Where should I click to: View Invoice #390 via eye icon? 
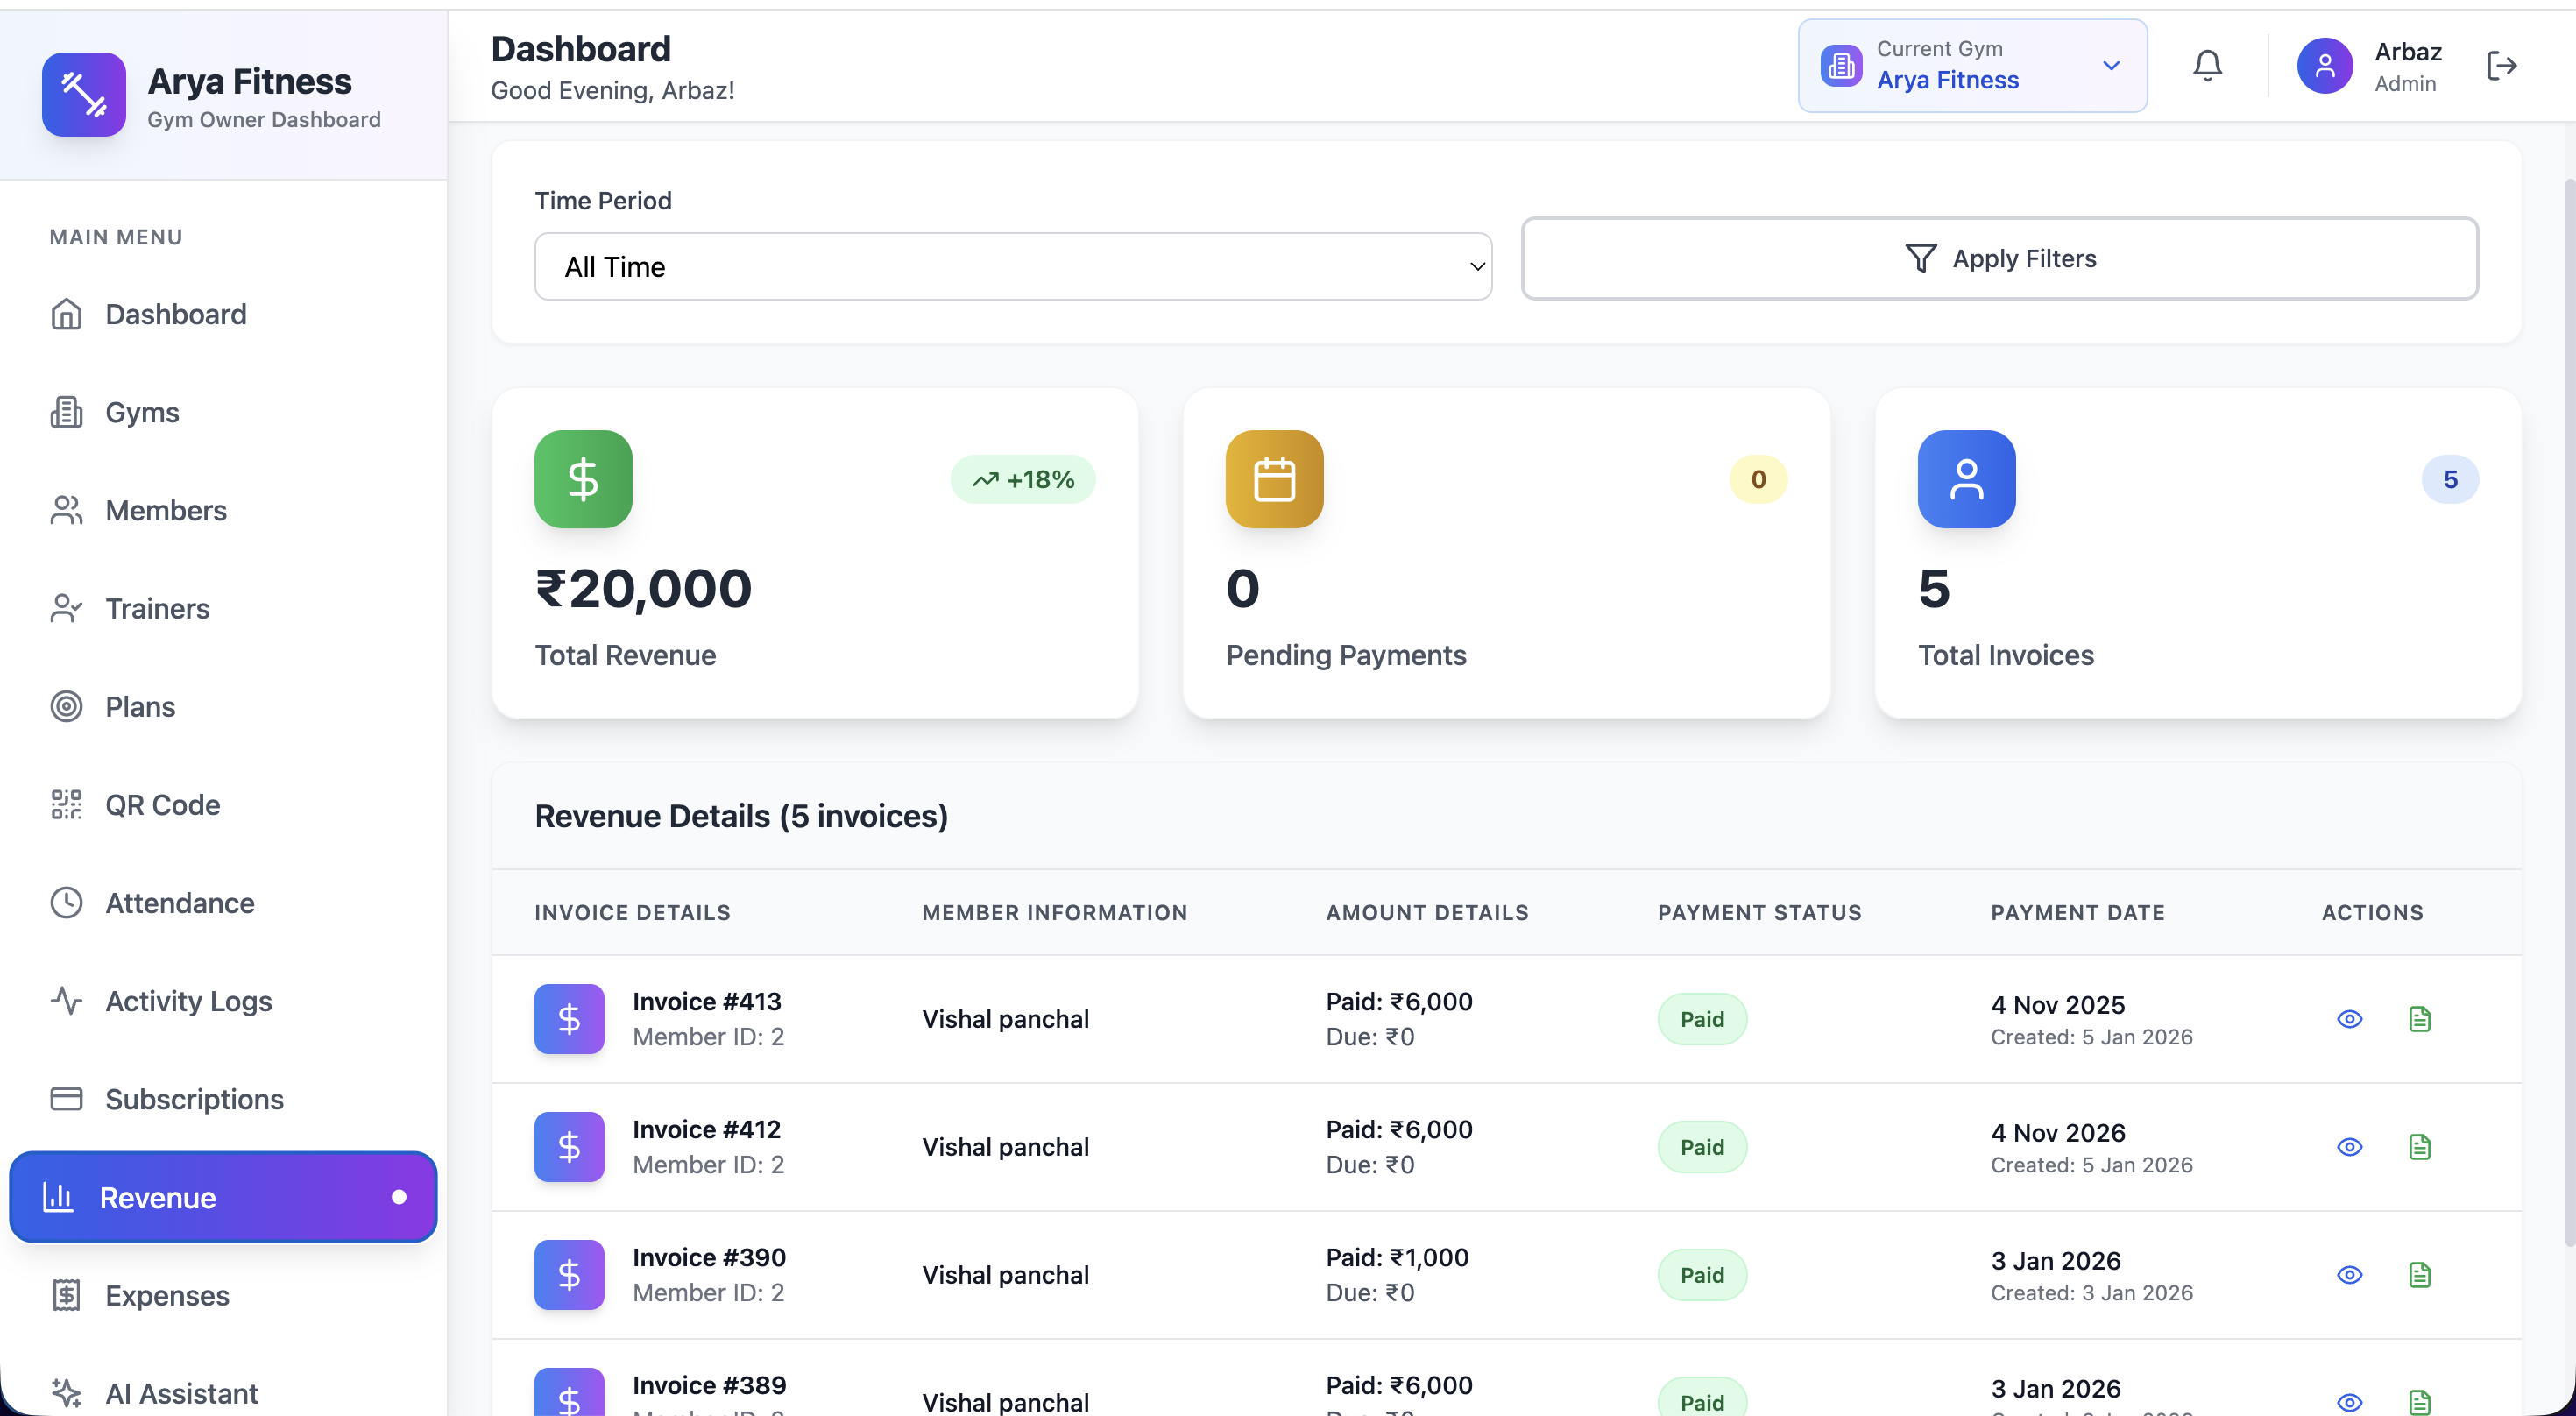pyautogui.click(x=2349, y=1275)
